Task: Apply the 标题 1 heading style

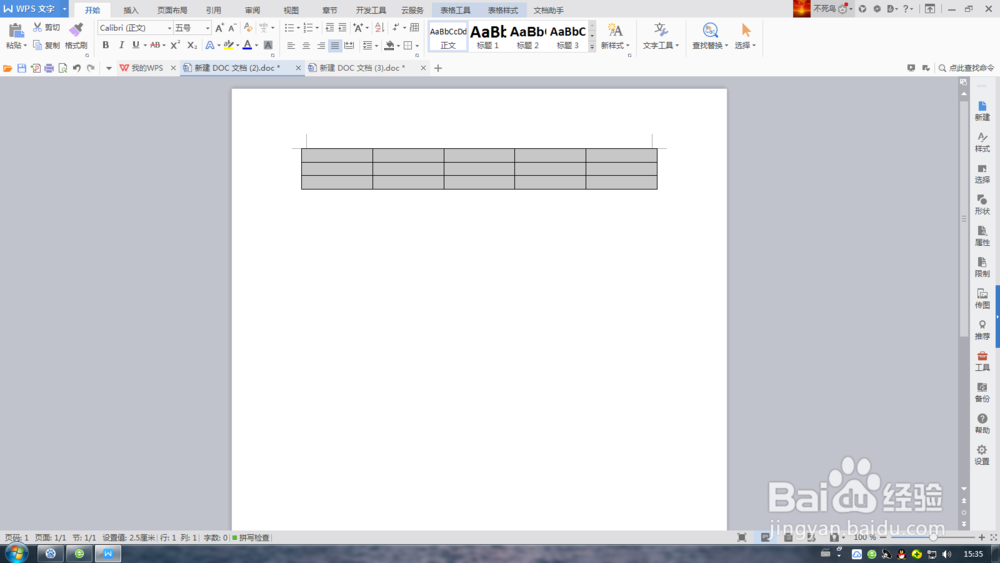Action: (488, 36)
